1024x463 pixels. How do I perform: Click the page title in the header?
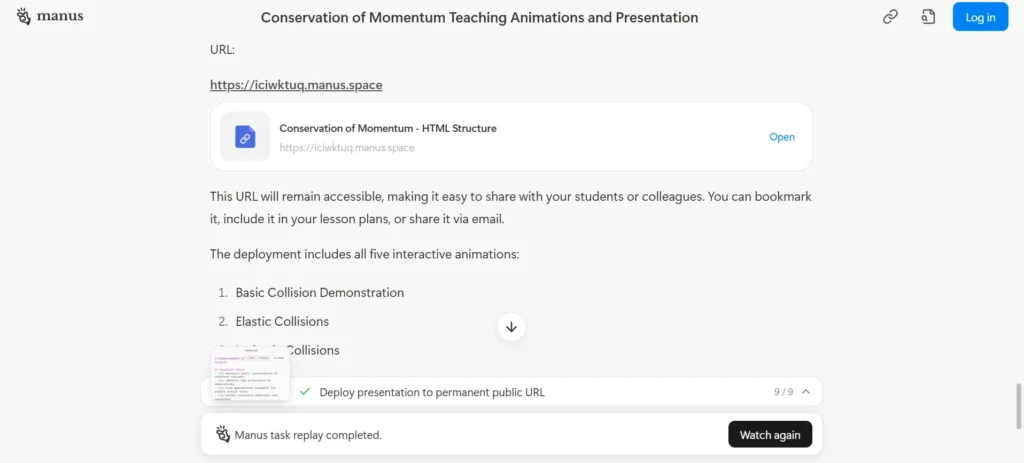(479, 18)
